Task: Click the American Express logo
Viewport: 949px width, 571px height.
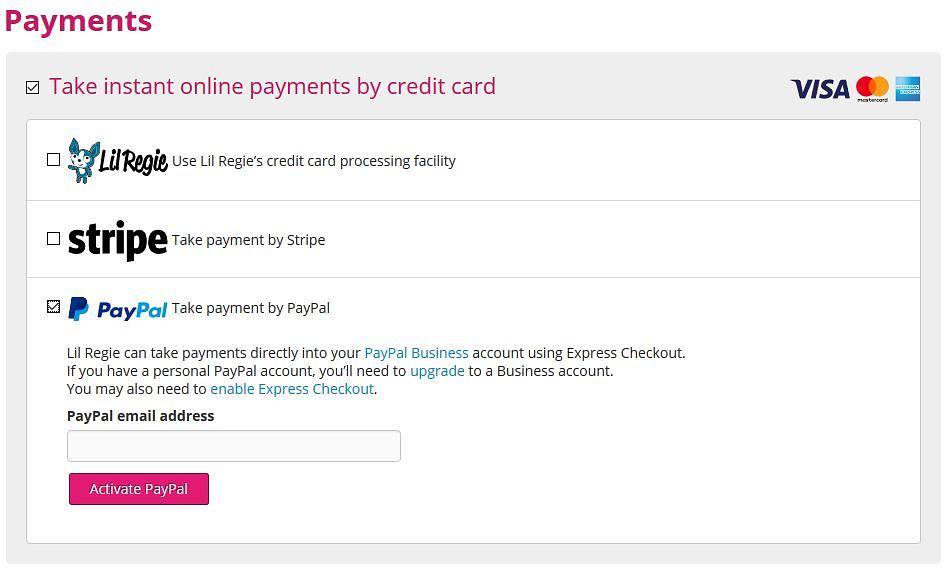Action: point(908,89)
